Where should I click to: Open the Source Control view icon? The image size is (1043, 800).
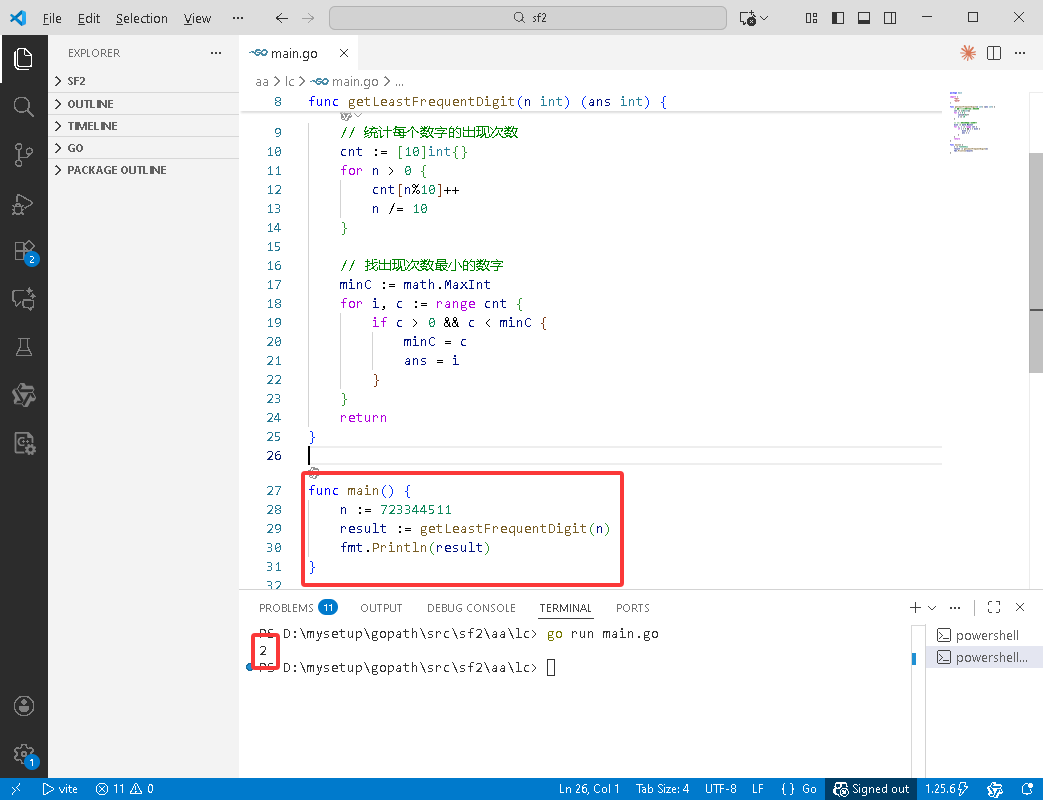pos(23,155)
